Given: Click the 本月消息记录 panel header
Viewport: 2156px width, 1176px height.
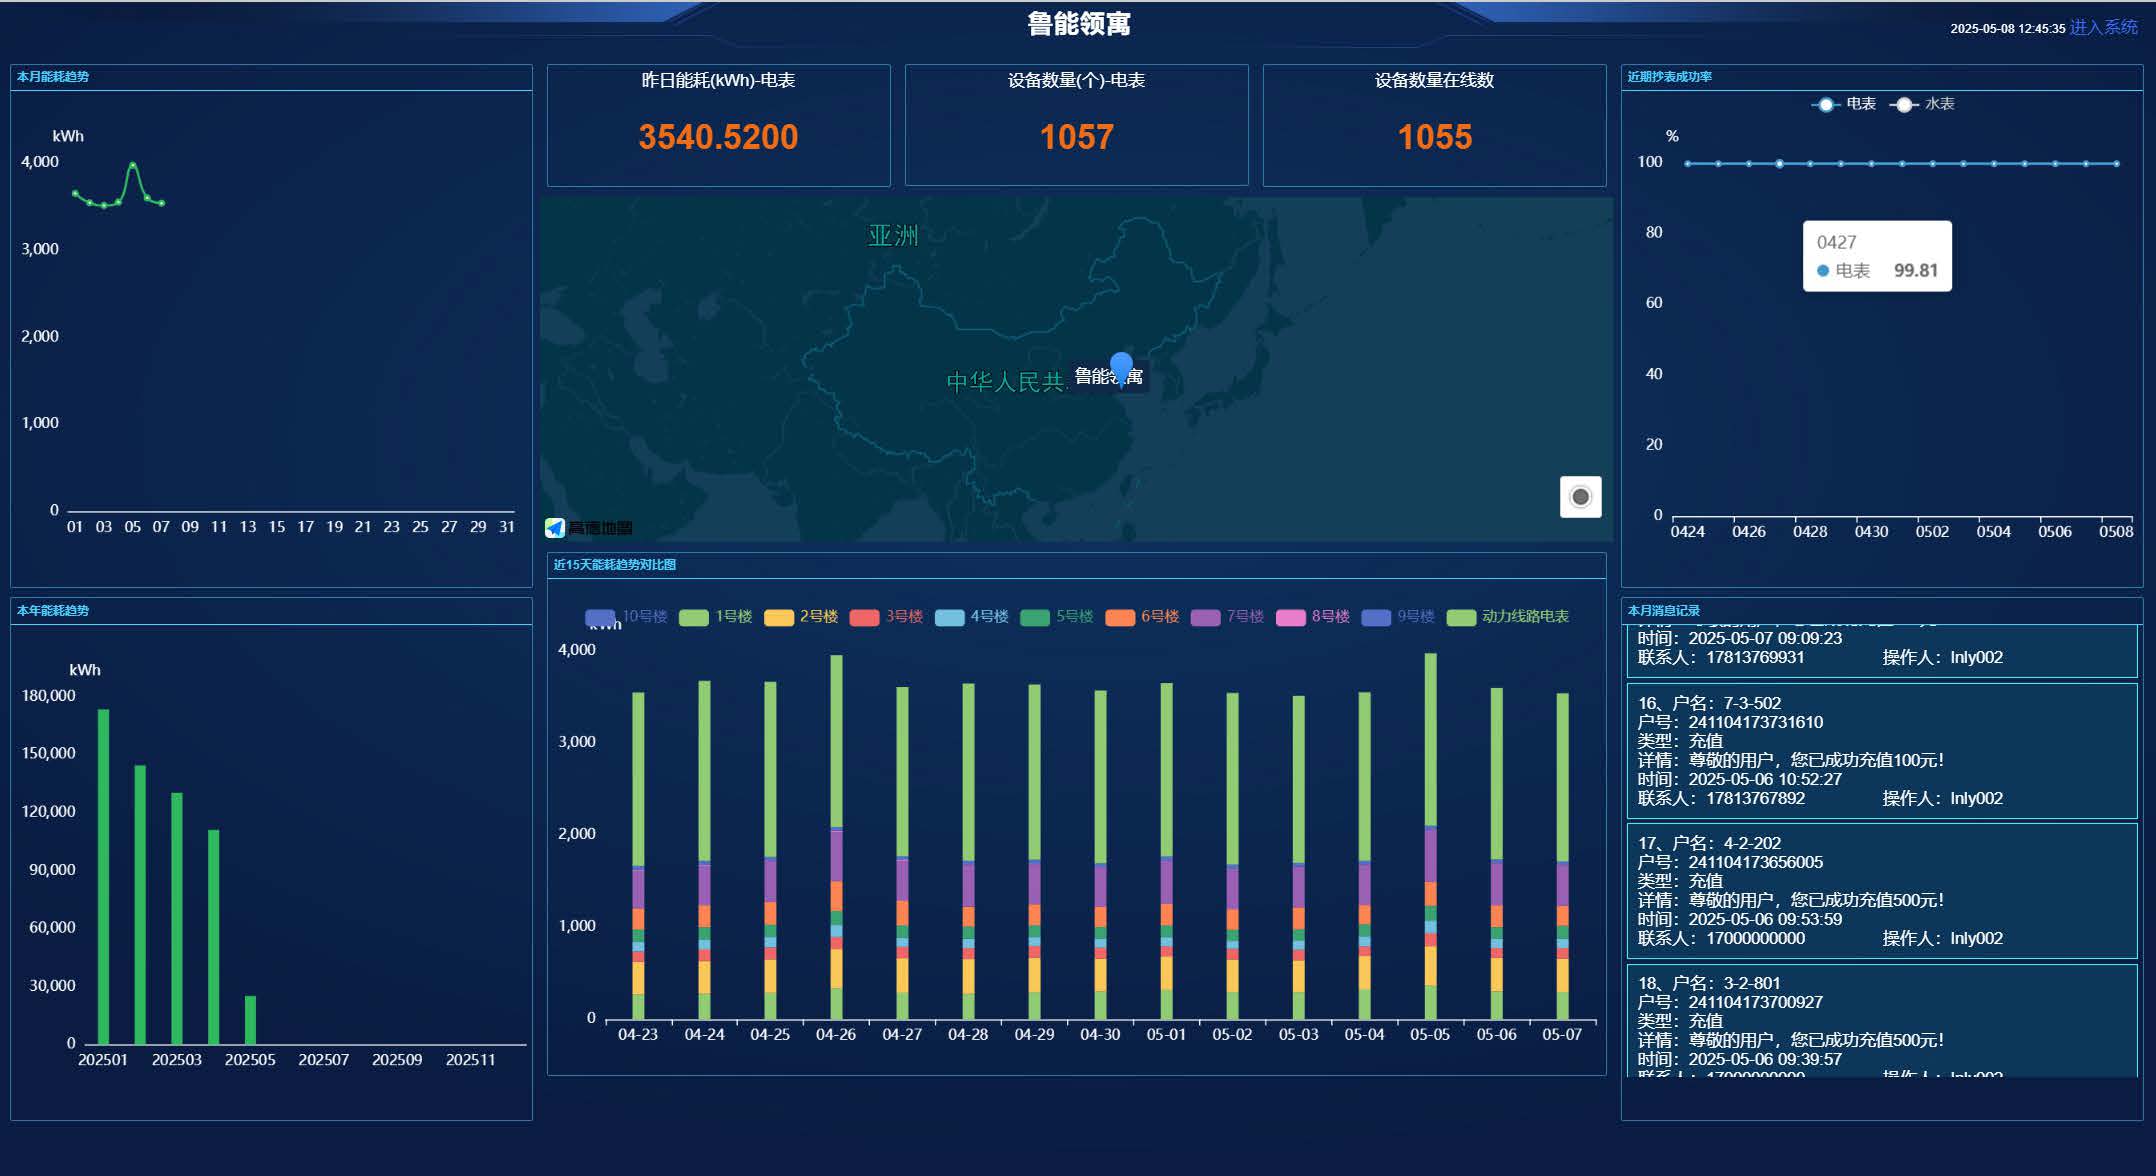Looking at the screenshot, I should click(x=1664, y=610).
